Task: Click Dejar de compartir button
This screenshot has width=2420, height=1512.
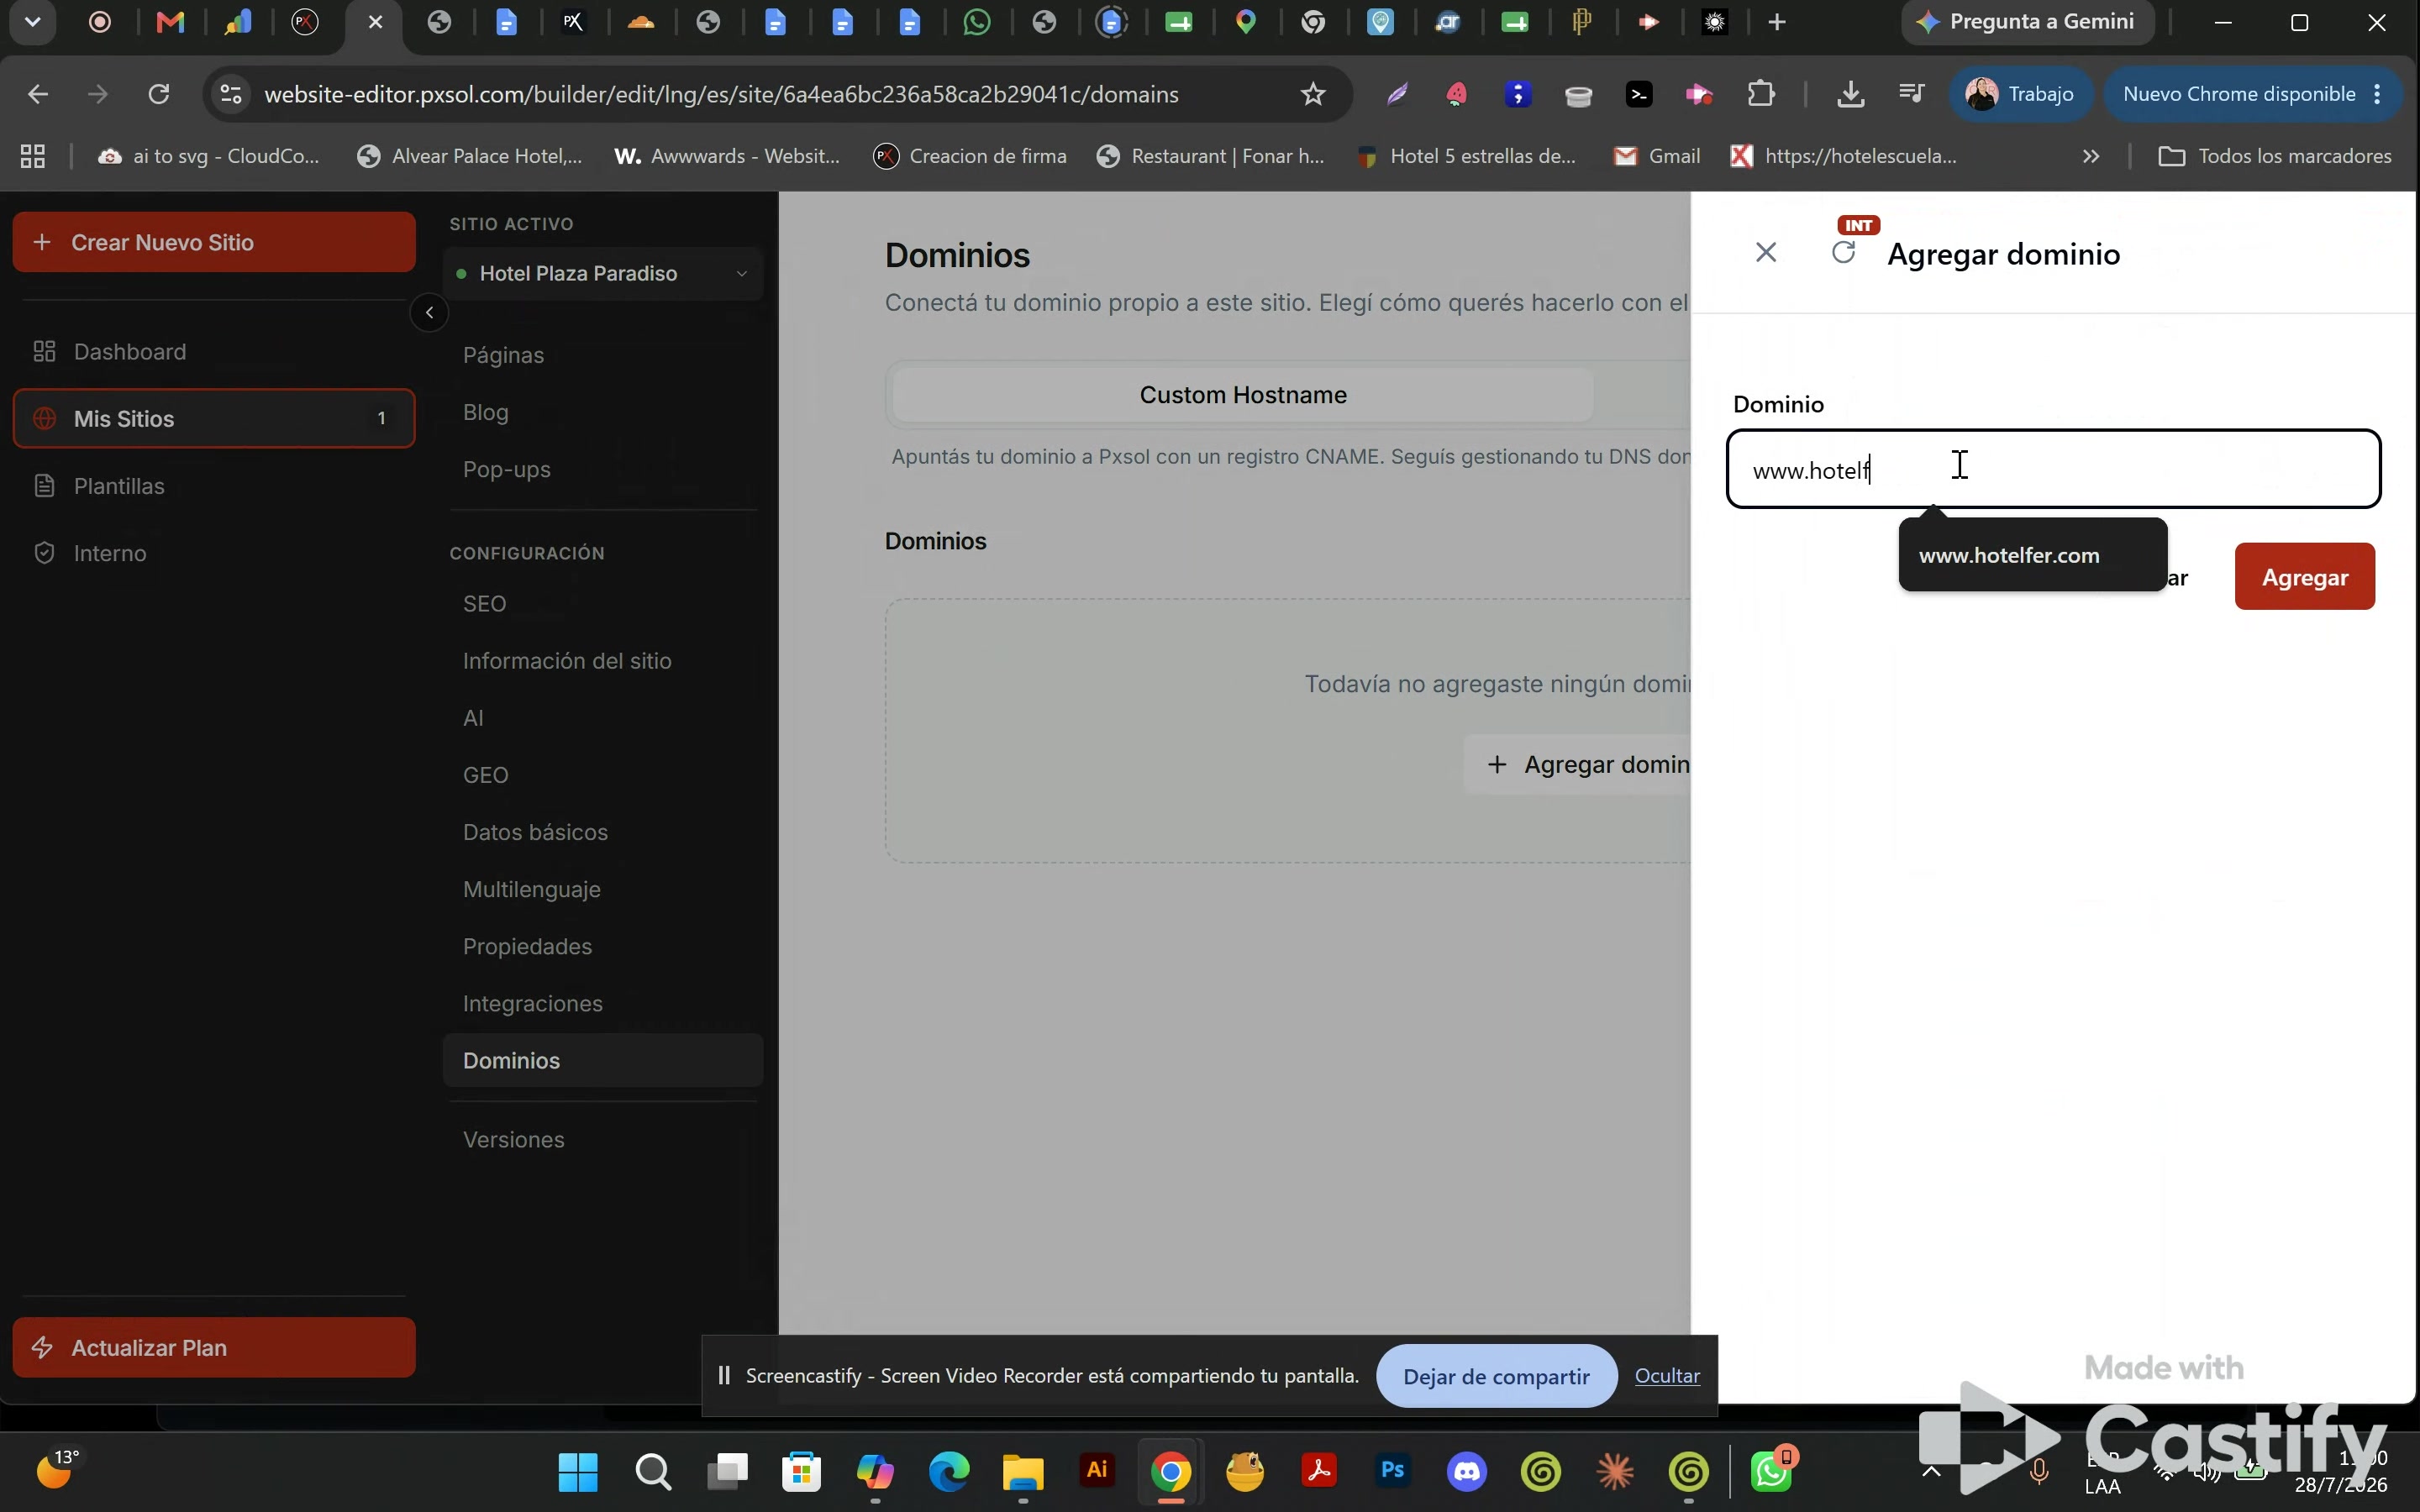Action: click(1496, 1376)
